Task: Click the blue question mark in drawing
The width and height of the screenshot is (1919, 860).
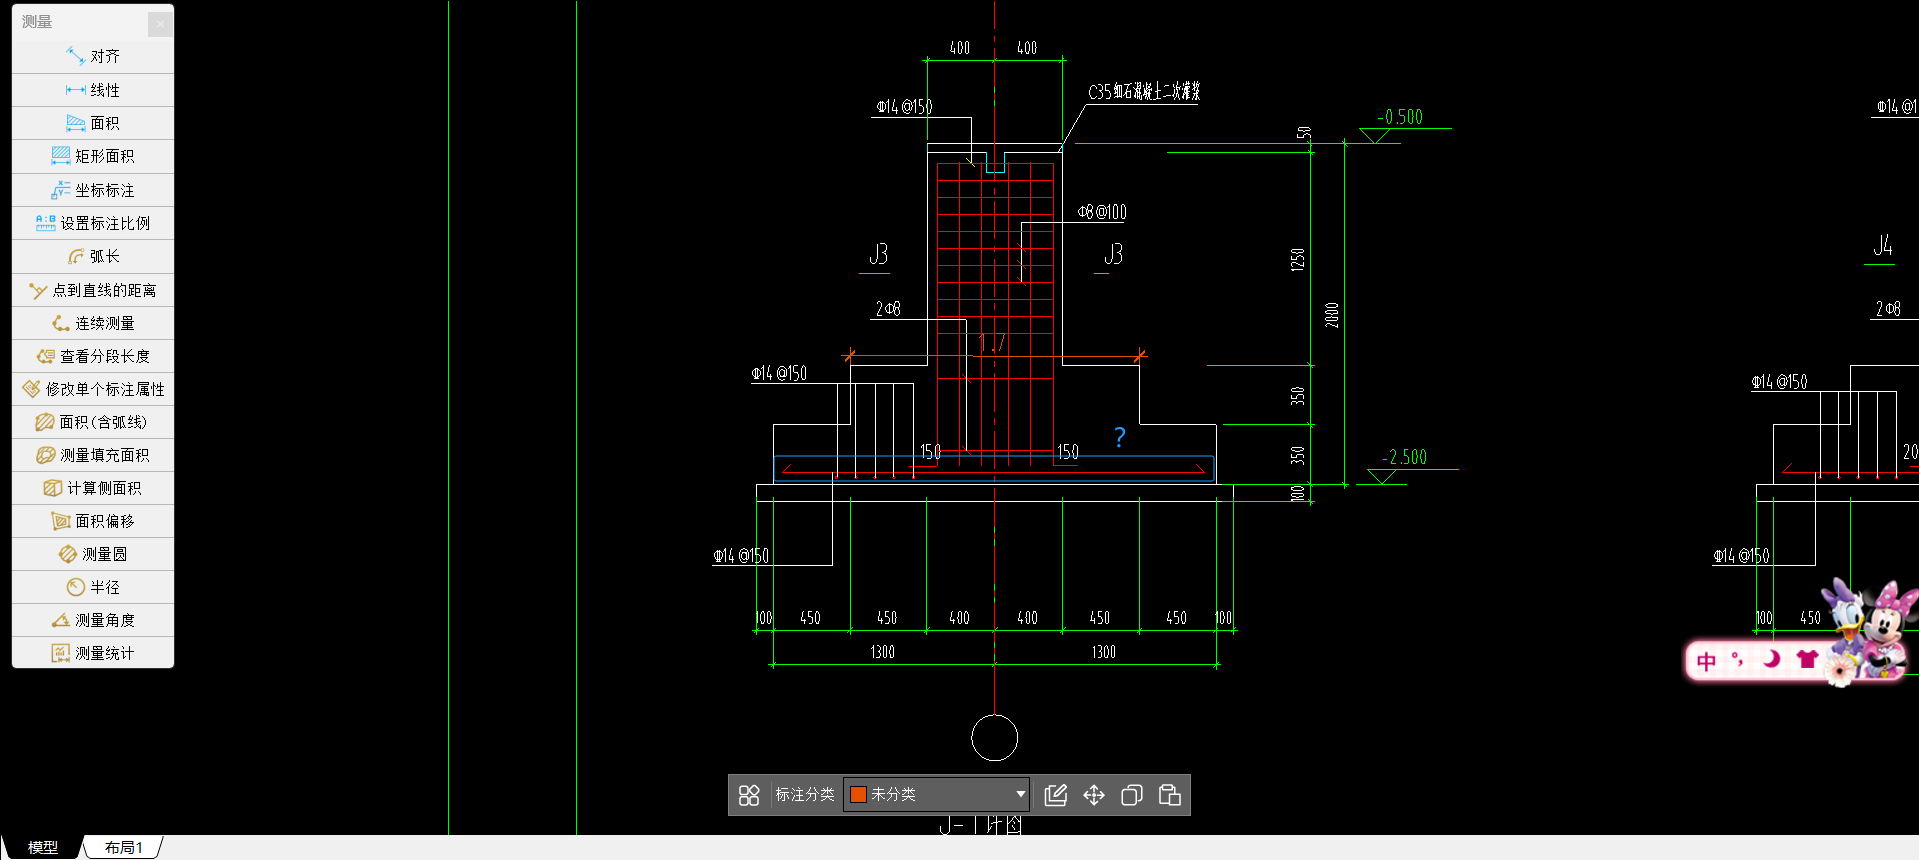Action: click(1120, 437)
